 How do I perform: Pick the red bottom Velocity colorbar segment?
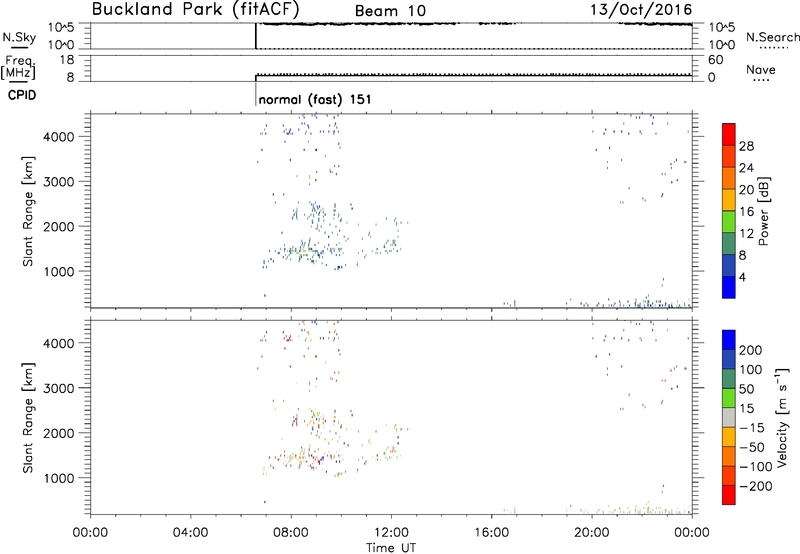[729, 495]
